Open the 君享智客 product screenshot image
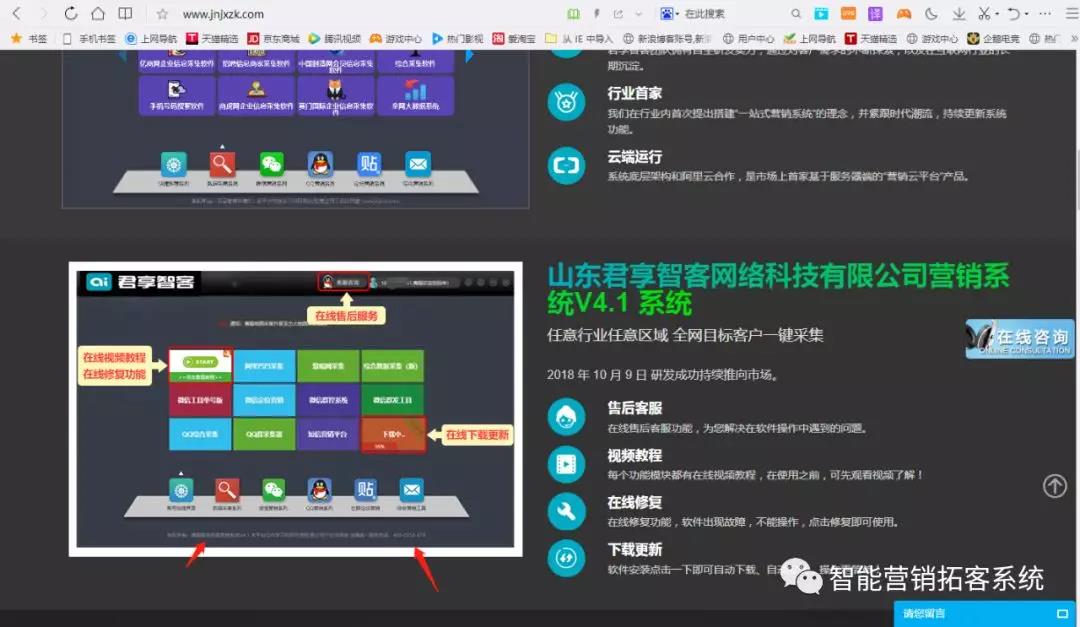Screen dimensions: 1080x627 coord(295,409)
